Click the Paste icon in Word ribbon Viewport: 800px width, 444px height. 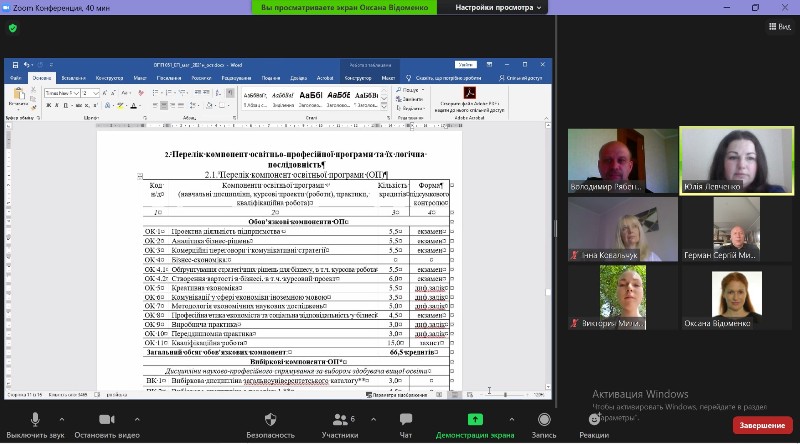coord(18,97)
